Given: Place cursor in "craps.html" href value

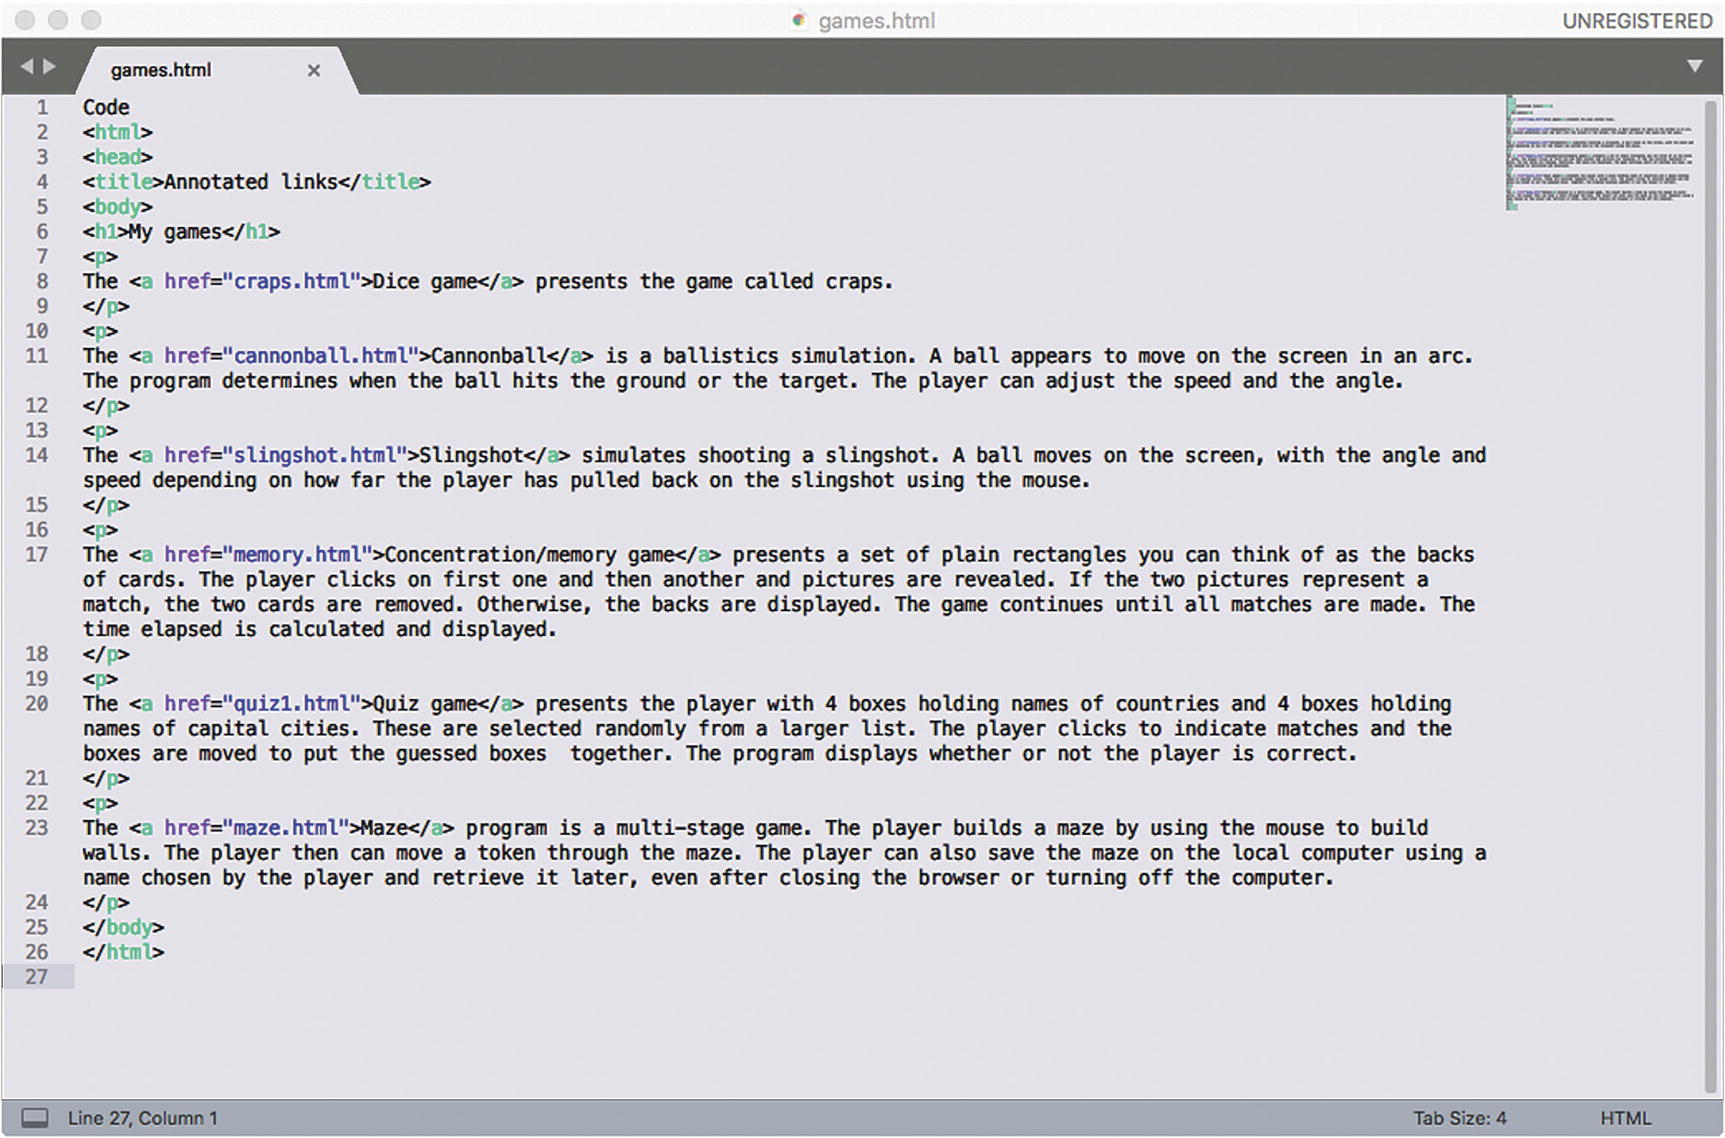Looking at the screenshot, I should tap(290, 281).
